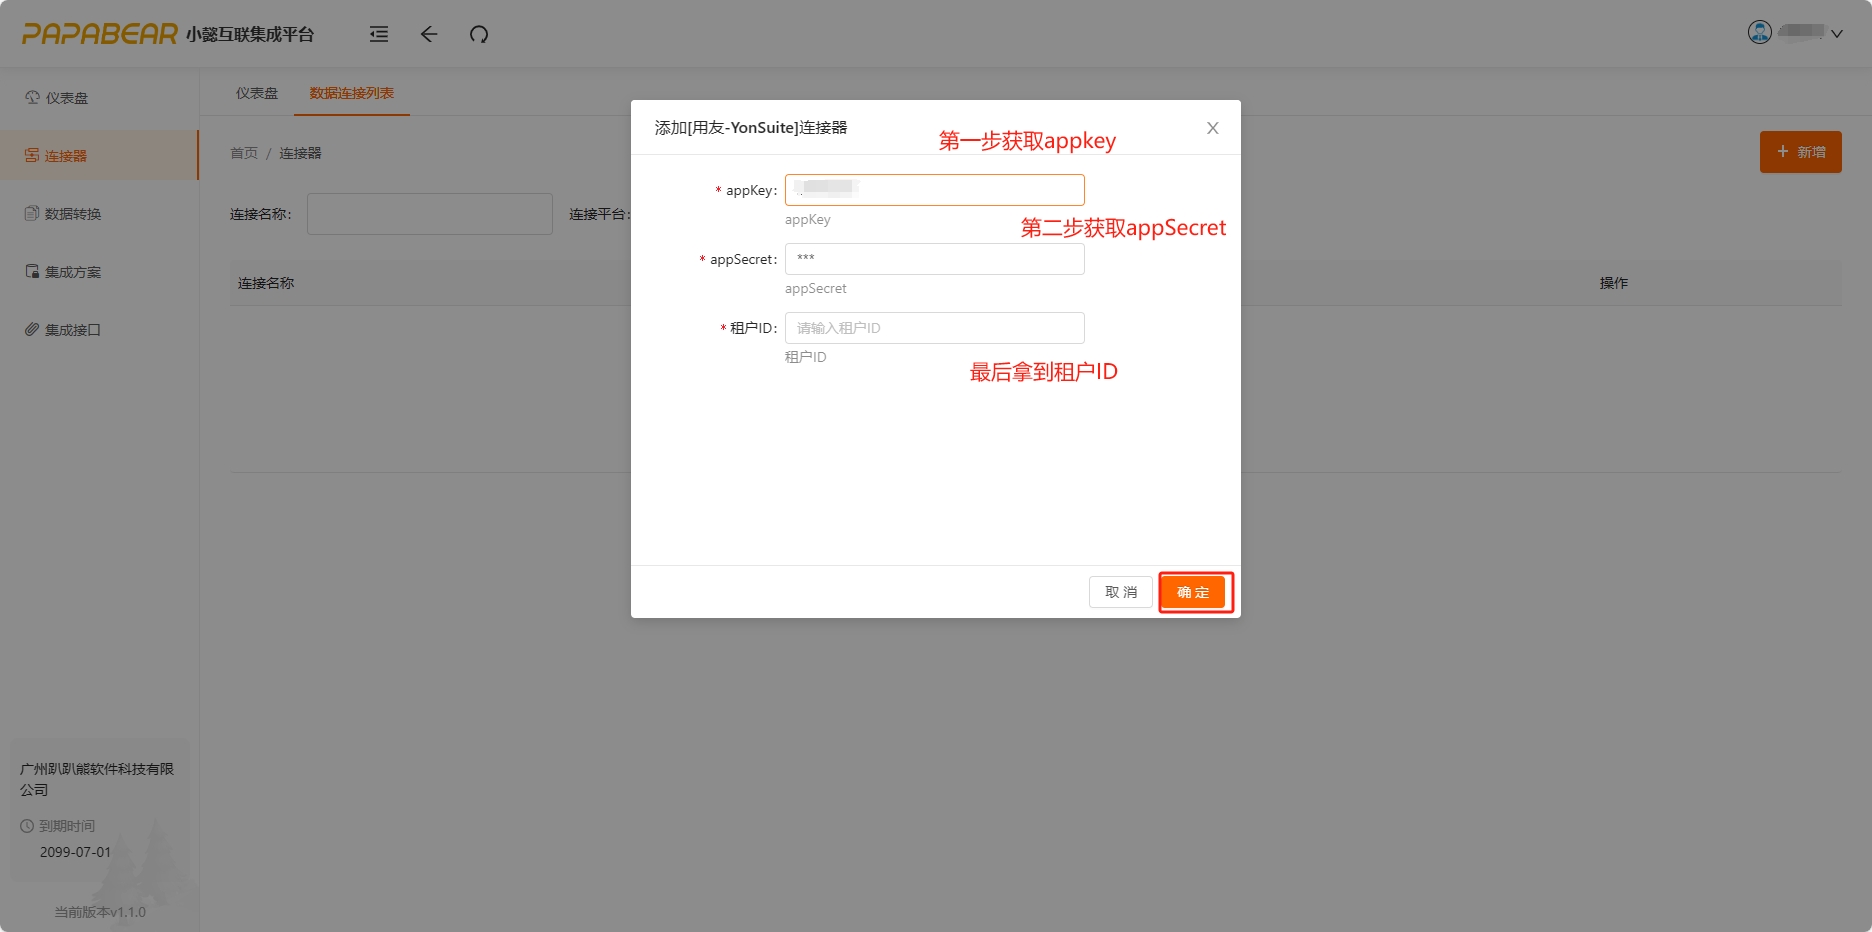Click the 首页 breadcrumb link

(x=244, y=153)
